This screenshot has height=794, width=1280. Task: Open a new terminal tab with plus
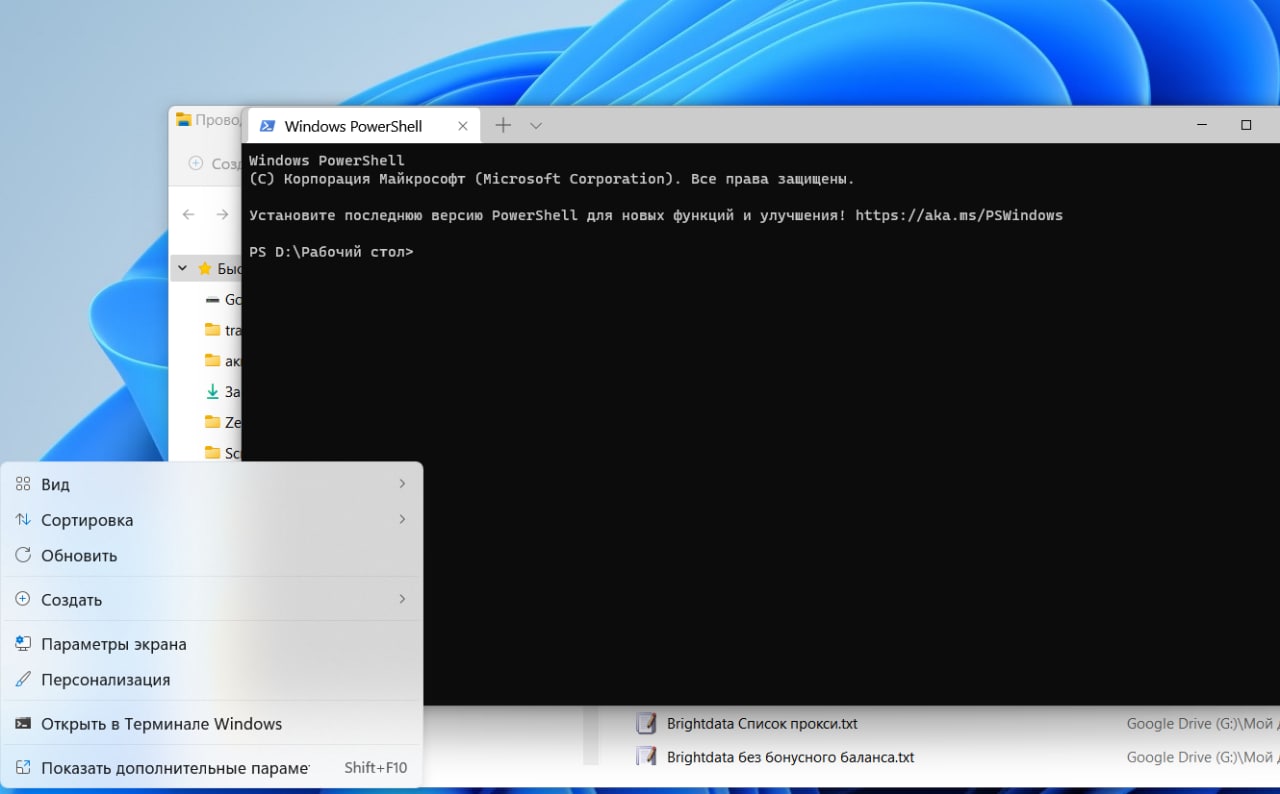(503, 125)
